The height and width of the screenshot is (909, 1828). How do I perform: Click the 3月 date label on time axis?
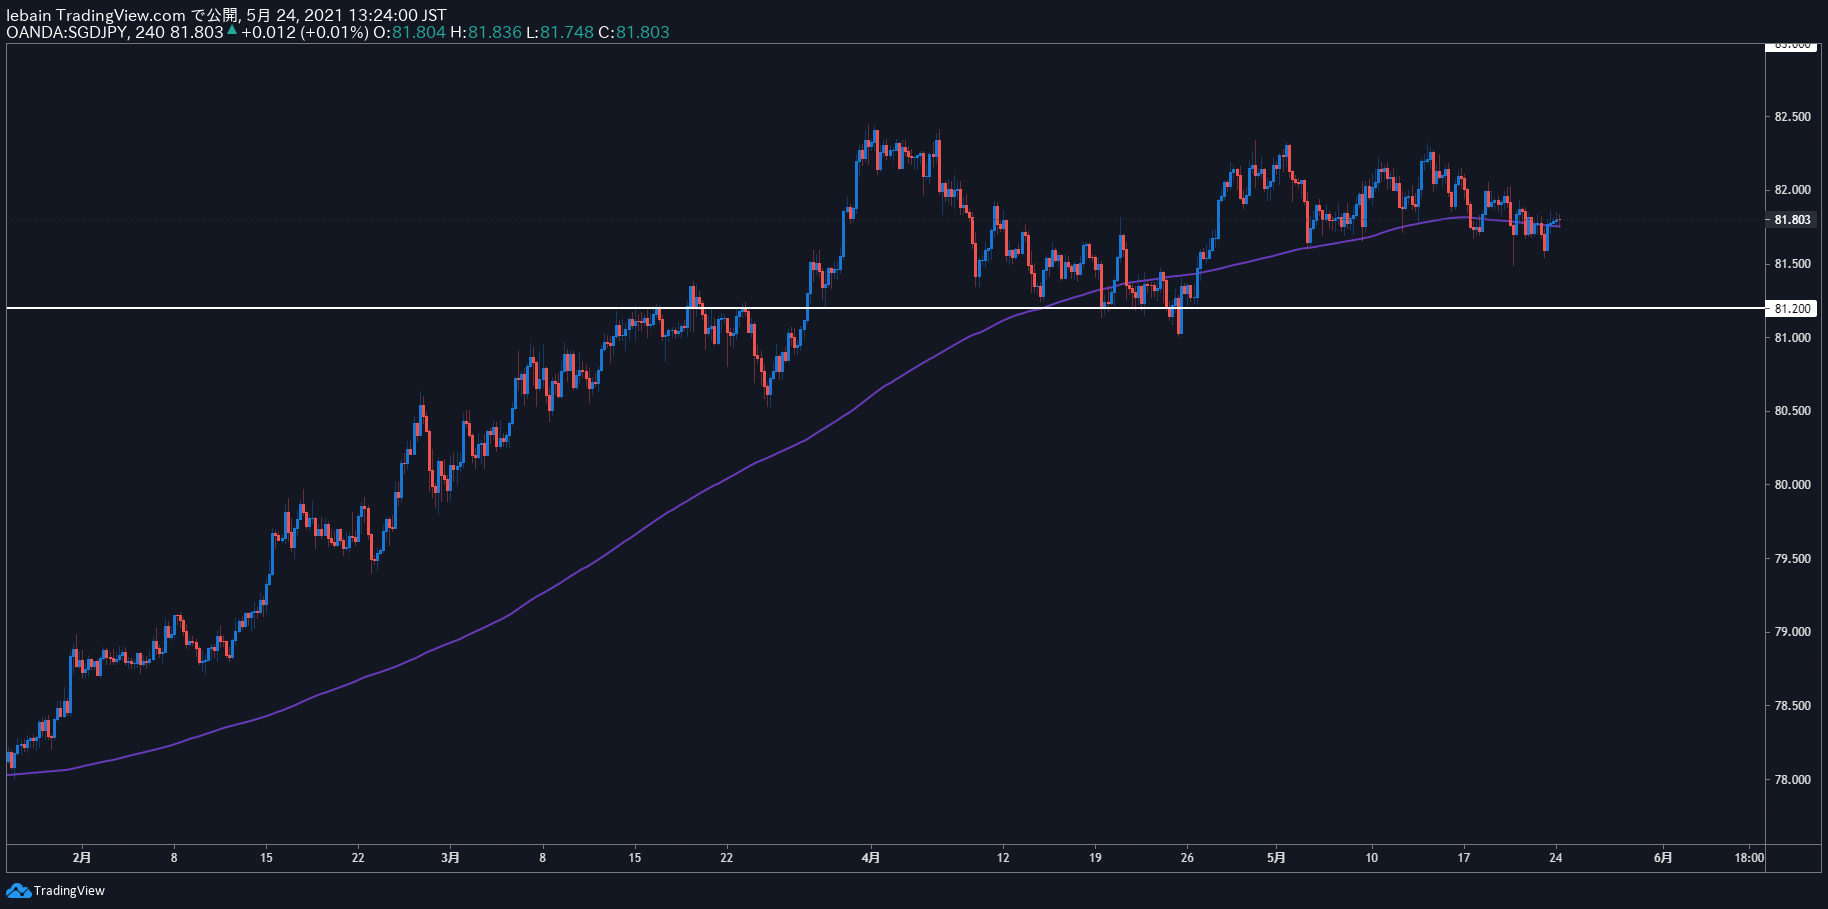pos(451,857)
